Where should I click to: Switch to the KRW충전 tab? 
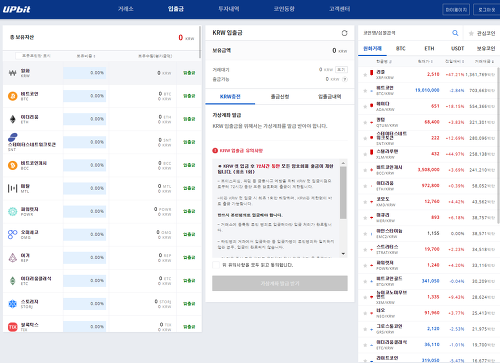[230, 97]
